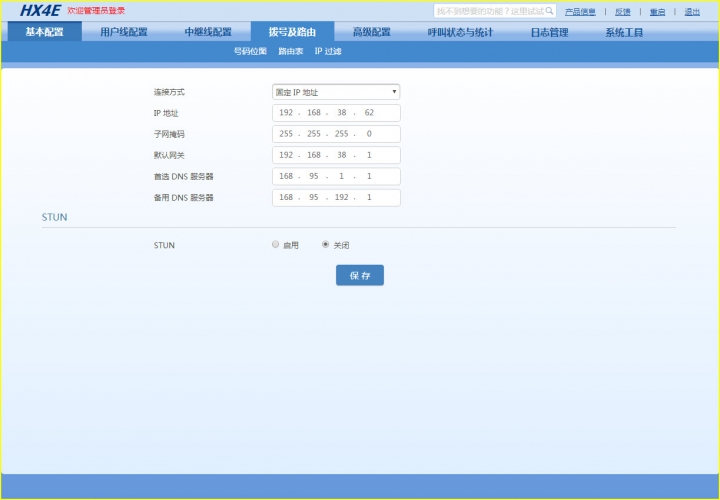Click the 默认网关 label
This screenshot has height=500, width=720.
click(x=169, y=156)
